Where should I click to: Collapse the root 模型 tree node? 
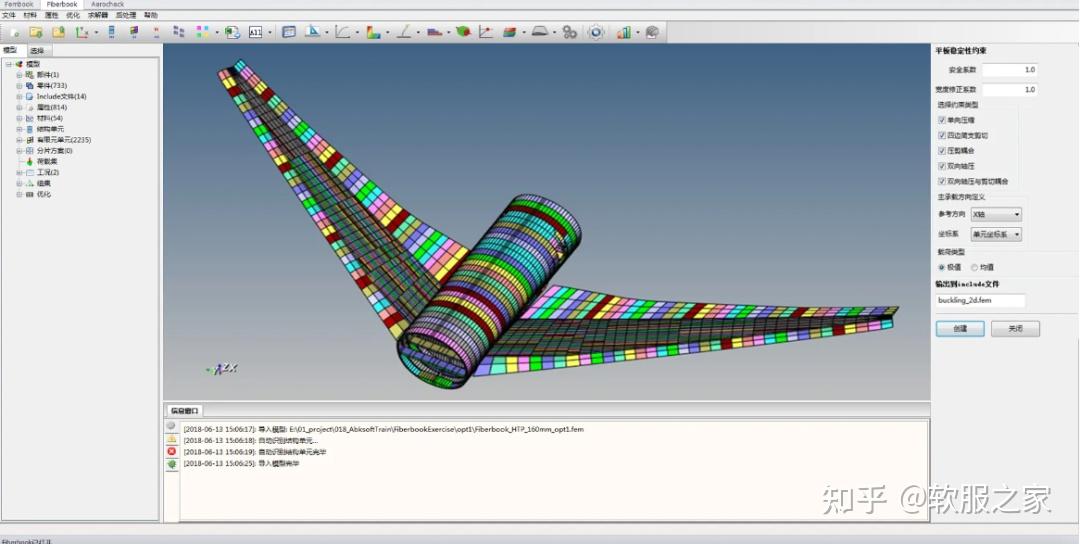[8, 64]
